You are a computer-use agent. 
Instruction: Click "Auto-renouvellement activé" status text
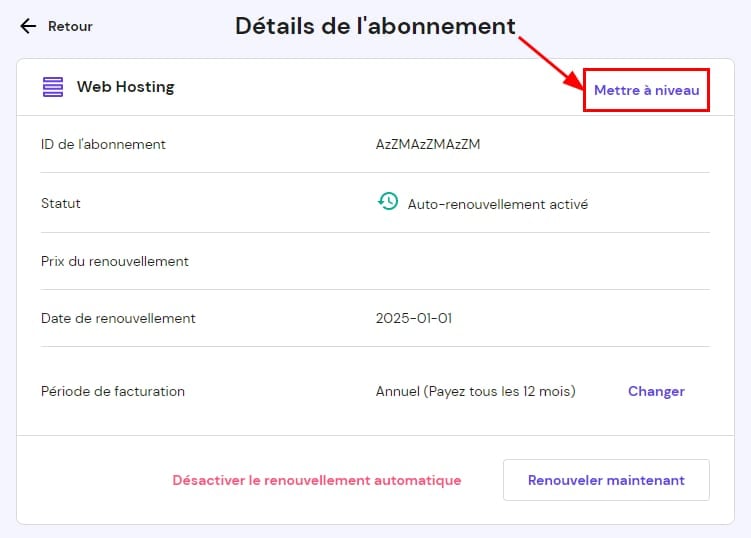pos(497,204)
